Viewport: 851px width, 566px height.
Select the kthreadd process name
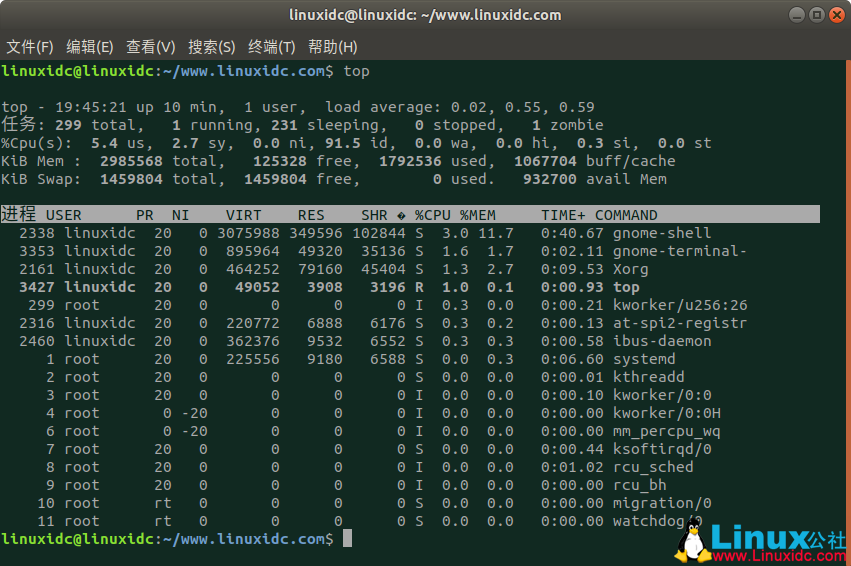click(649, 377)
